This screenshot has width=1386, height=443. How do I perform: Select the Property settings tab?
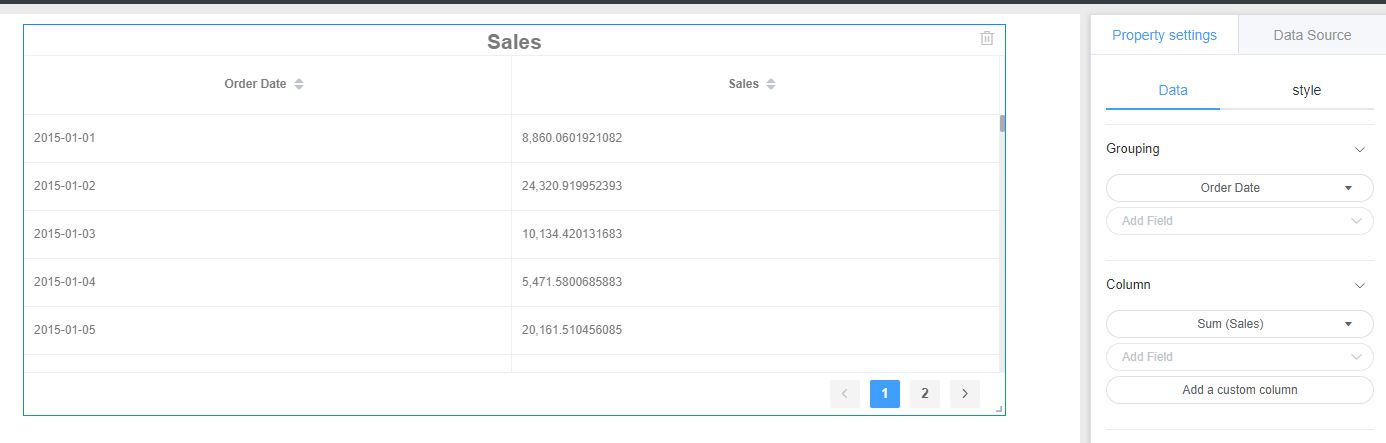tap(1164, 35)
